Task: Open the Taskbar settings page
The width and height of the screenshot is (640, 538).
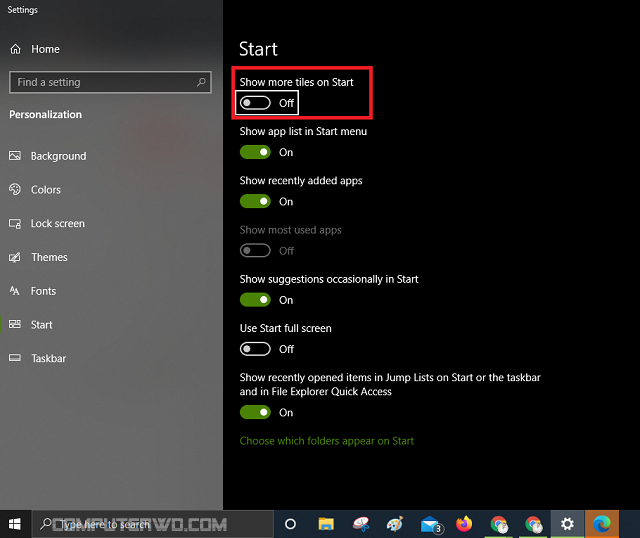Action: [x=49, y=358]
